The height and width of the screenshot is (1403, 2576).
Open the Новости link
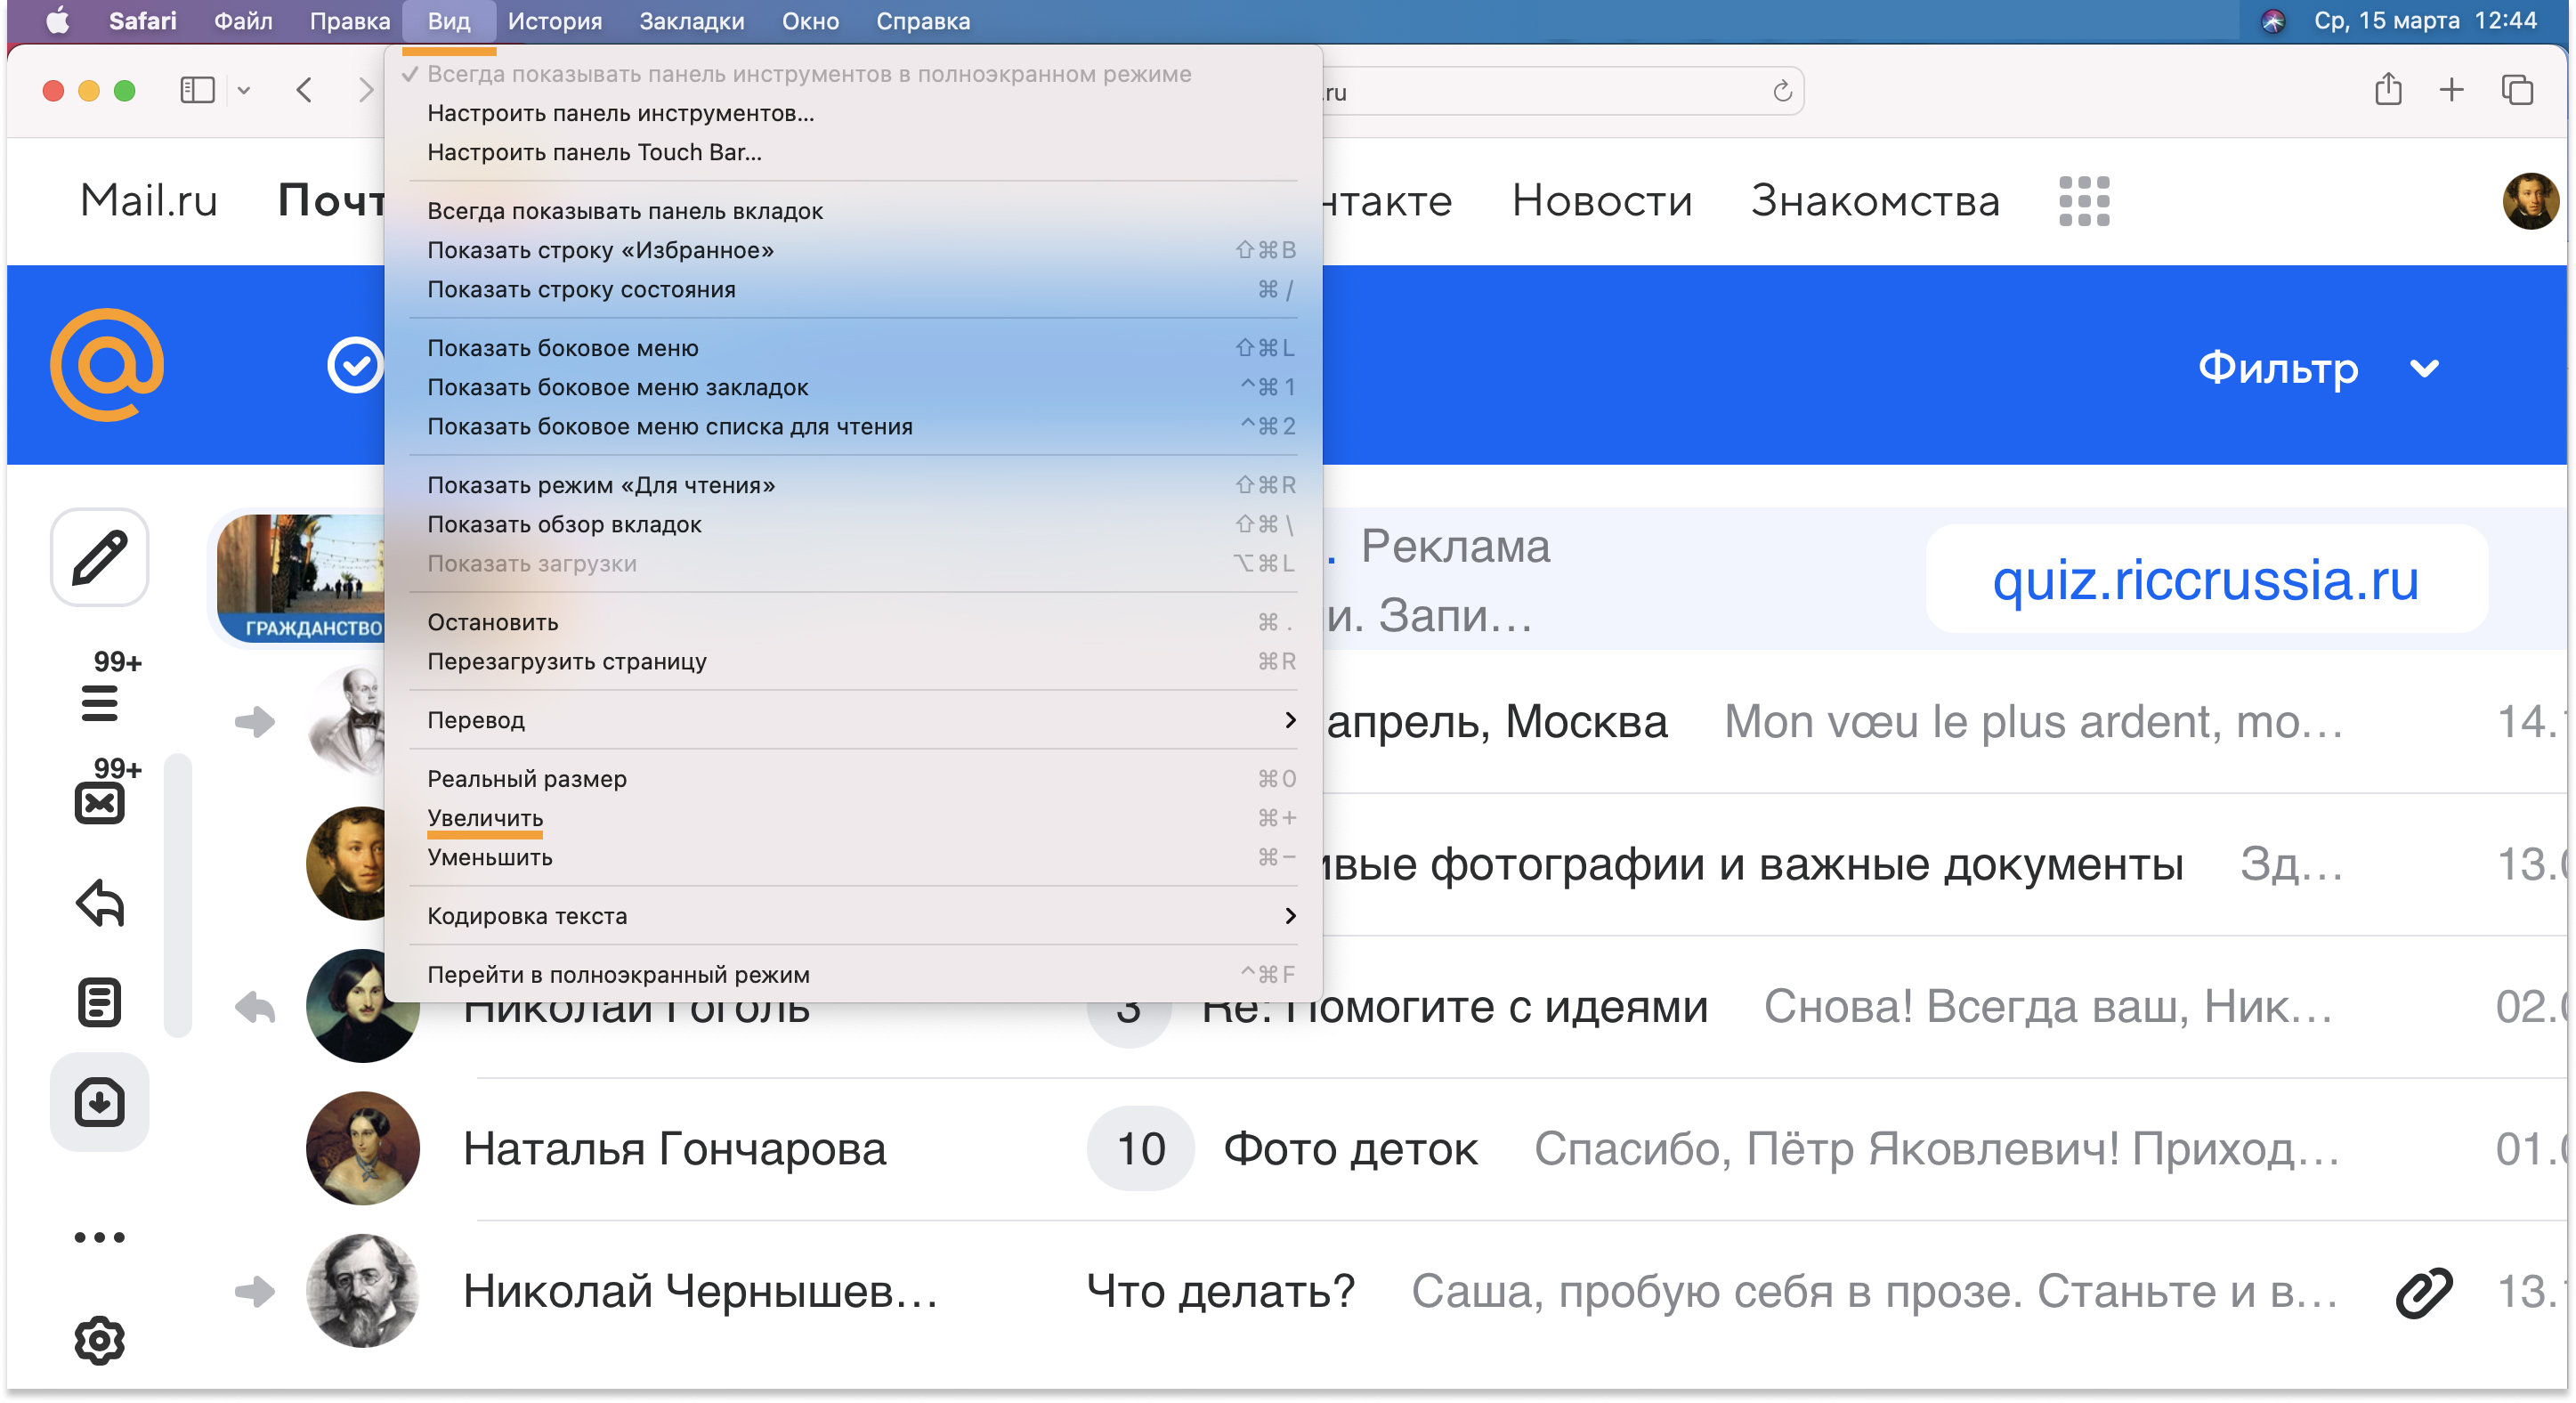pos(1601,201)
